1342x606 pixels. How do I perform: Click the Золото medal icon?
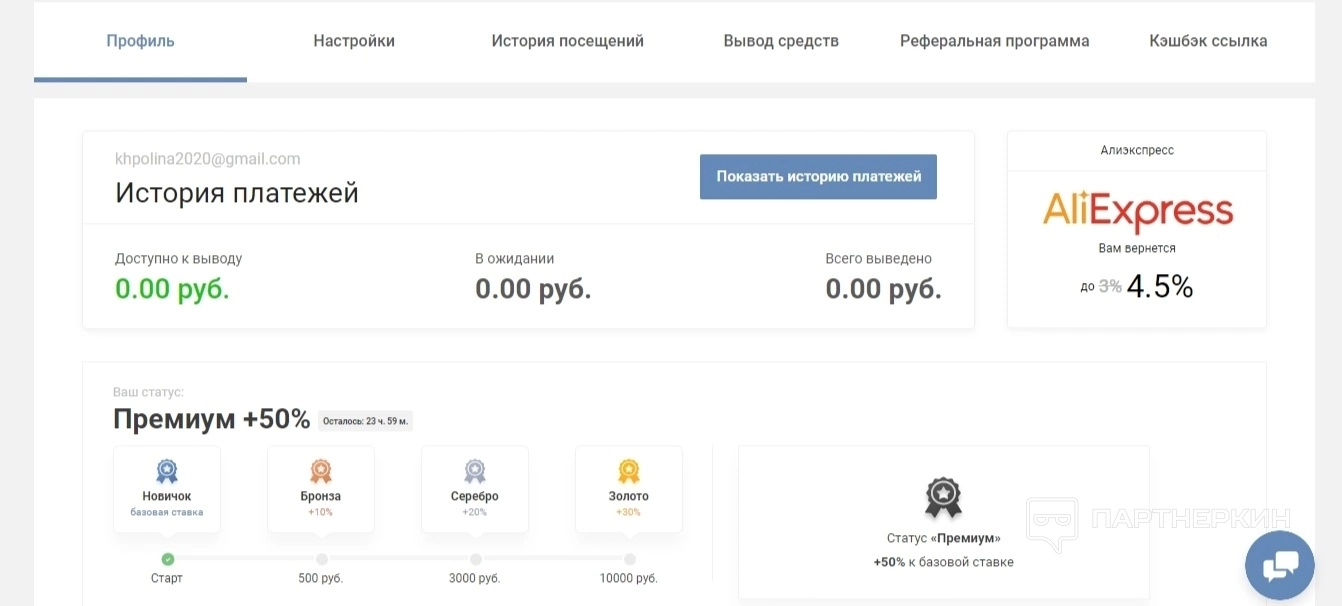point(629,471)
